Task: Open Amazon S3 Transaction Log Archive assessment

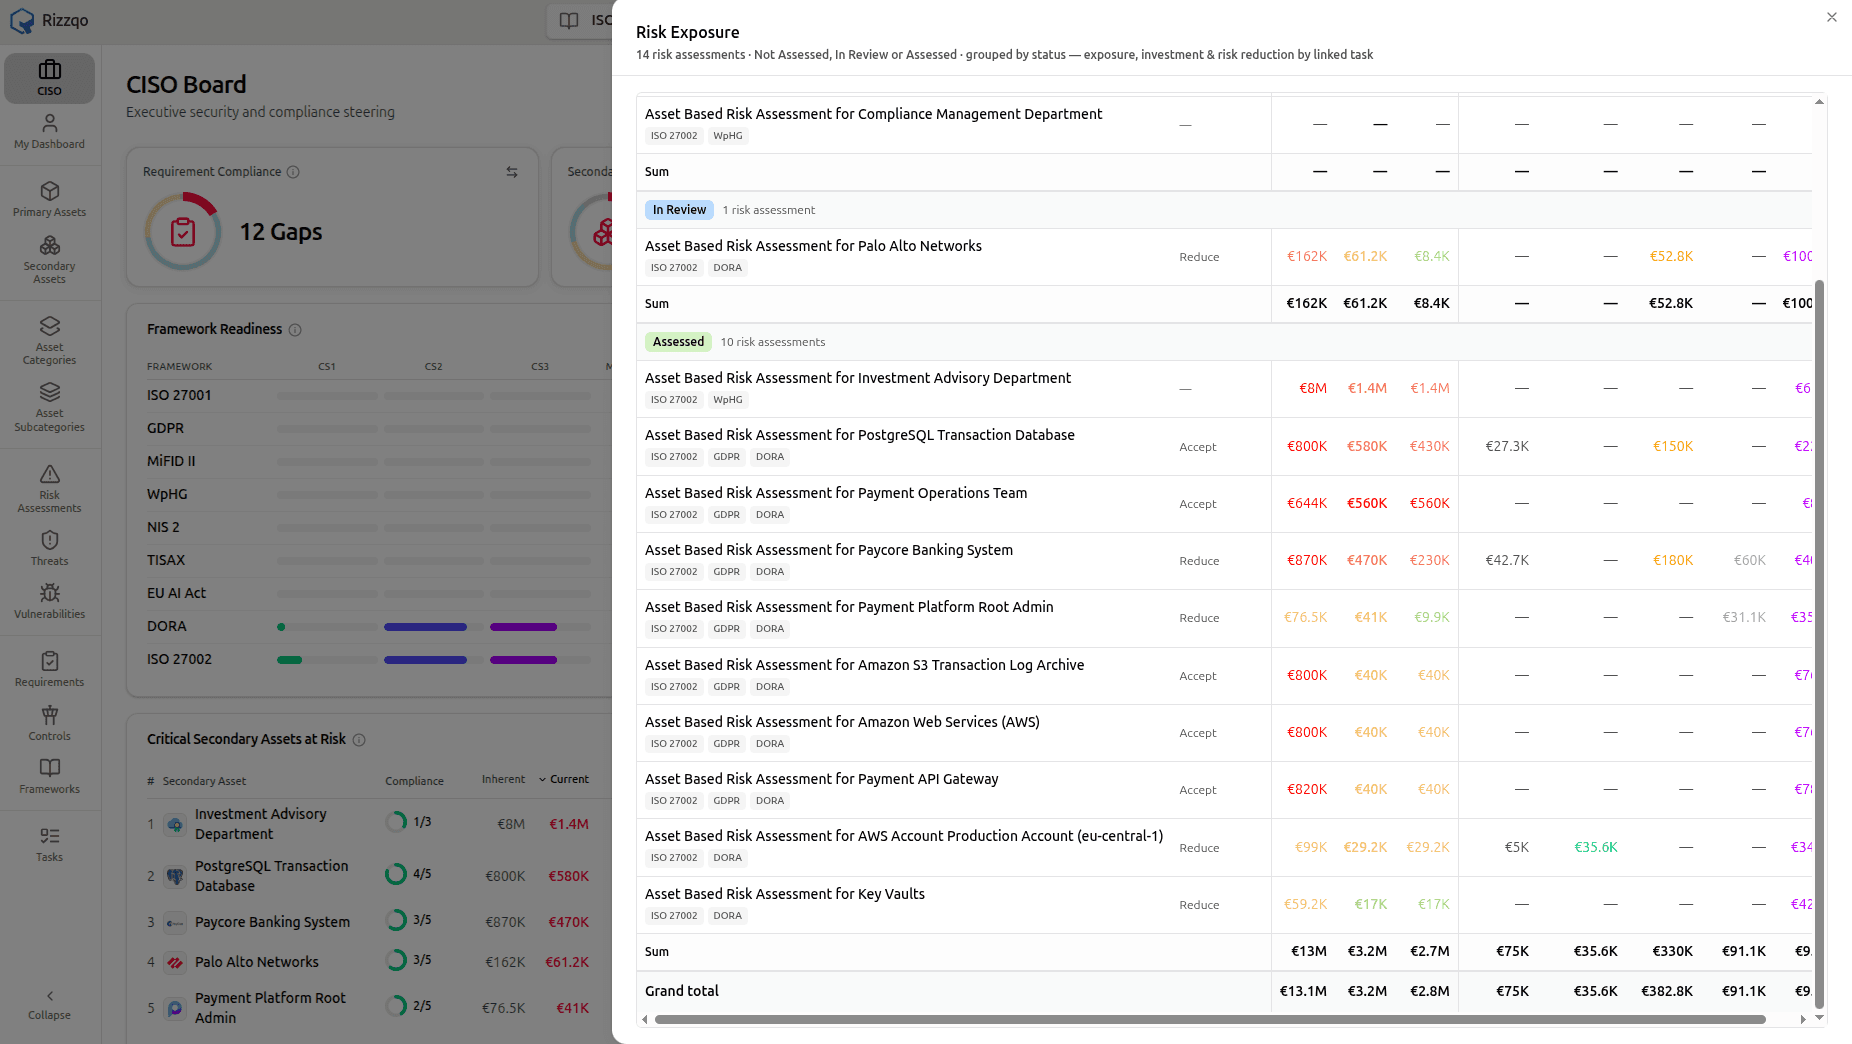Action: point(864,665)
